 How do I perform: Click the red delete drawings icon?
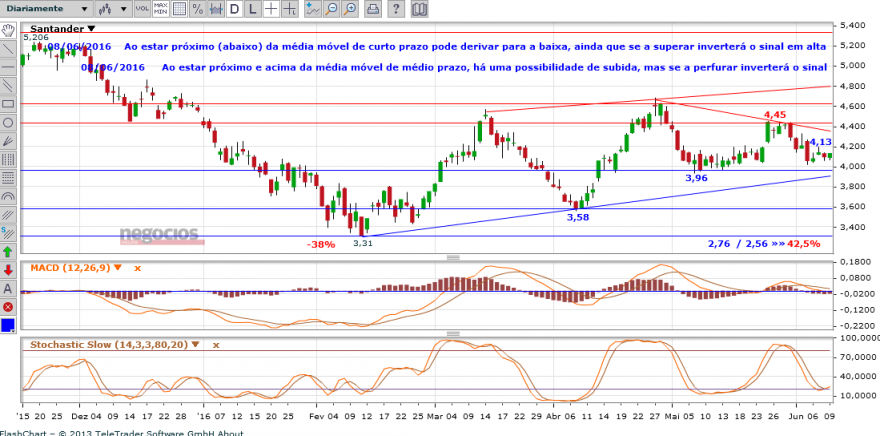8,308
